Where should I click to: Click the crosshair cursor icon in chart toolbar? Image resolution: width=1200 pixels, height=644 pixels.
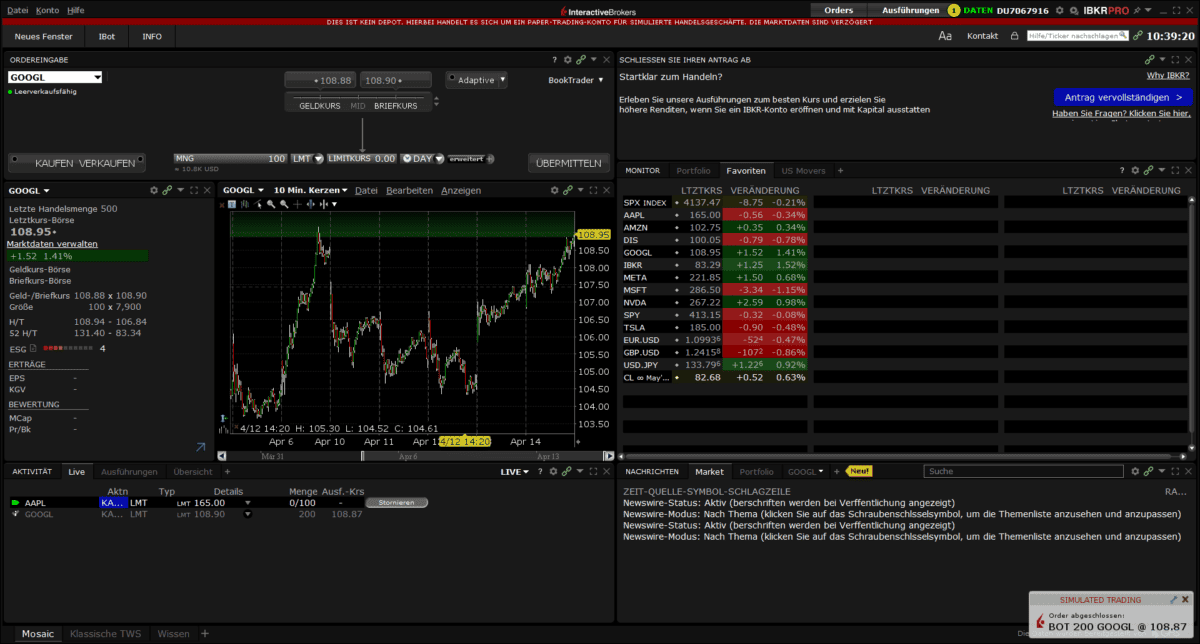pyautogui.click(x=297, y=204)
